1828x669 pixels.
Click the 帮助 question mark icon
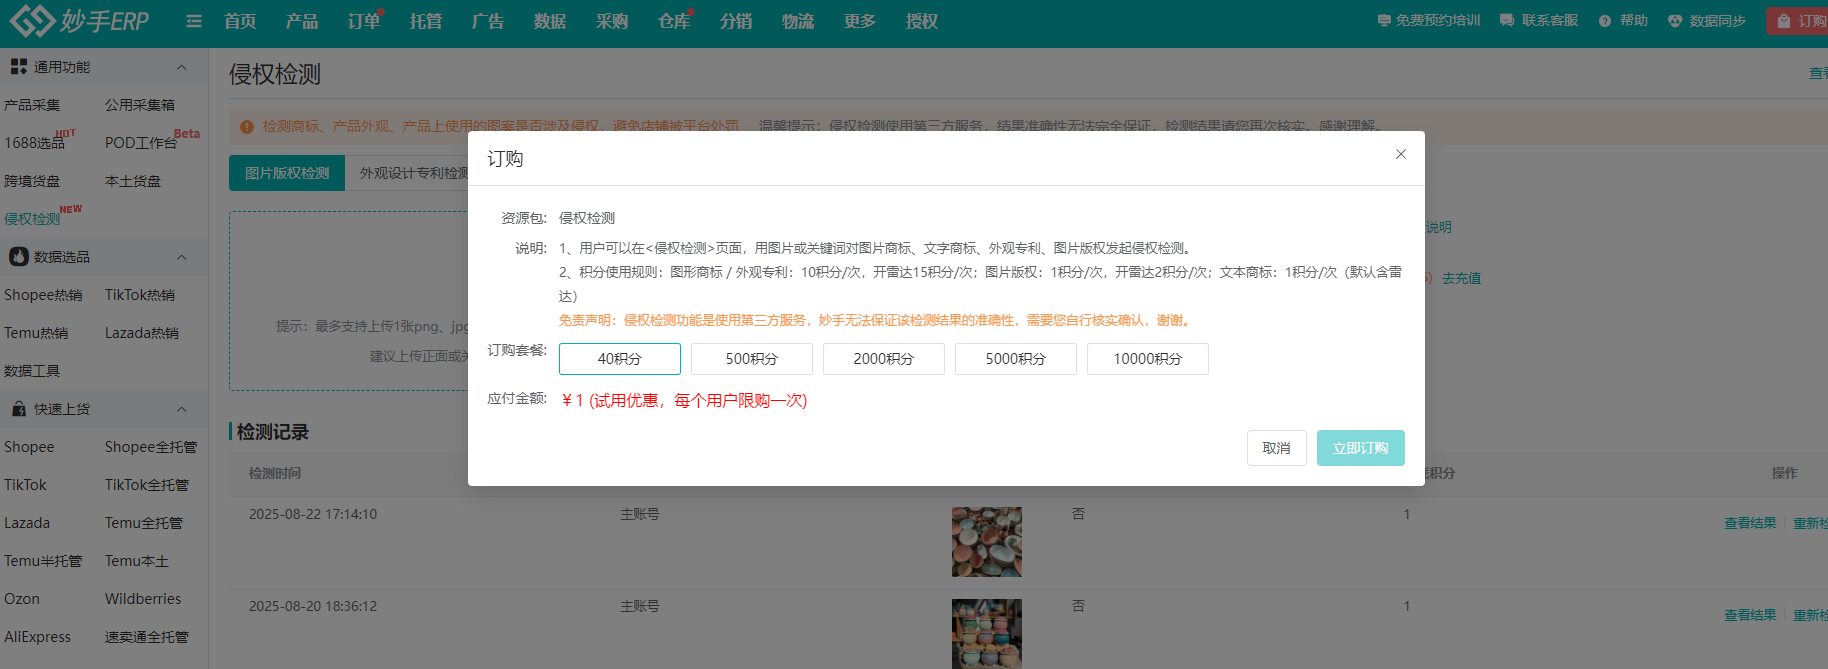pos(1605,21)
